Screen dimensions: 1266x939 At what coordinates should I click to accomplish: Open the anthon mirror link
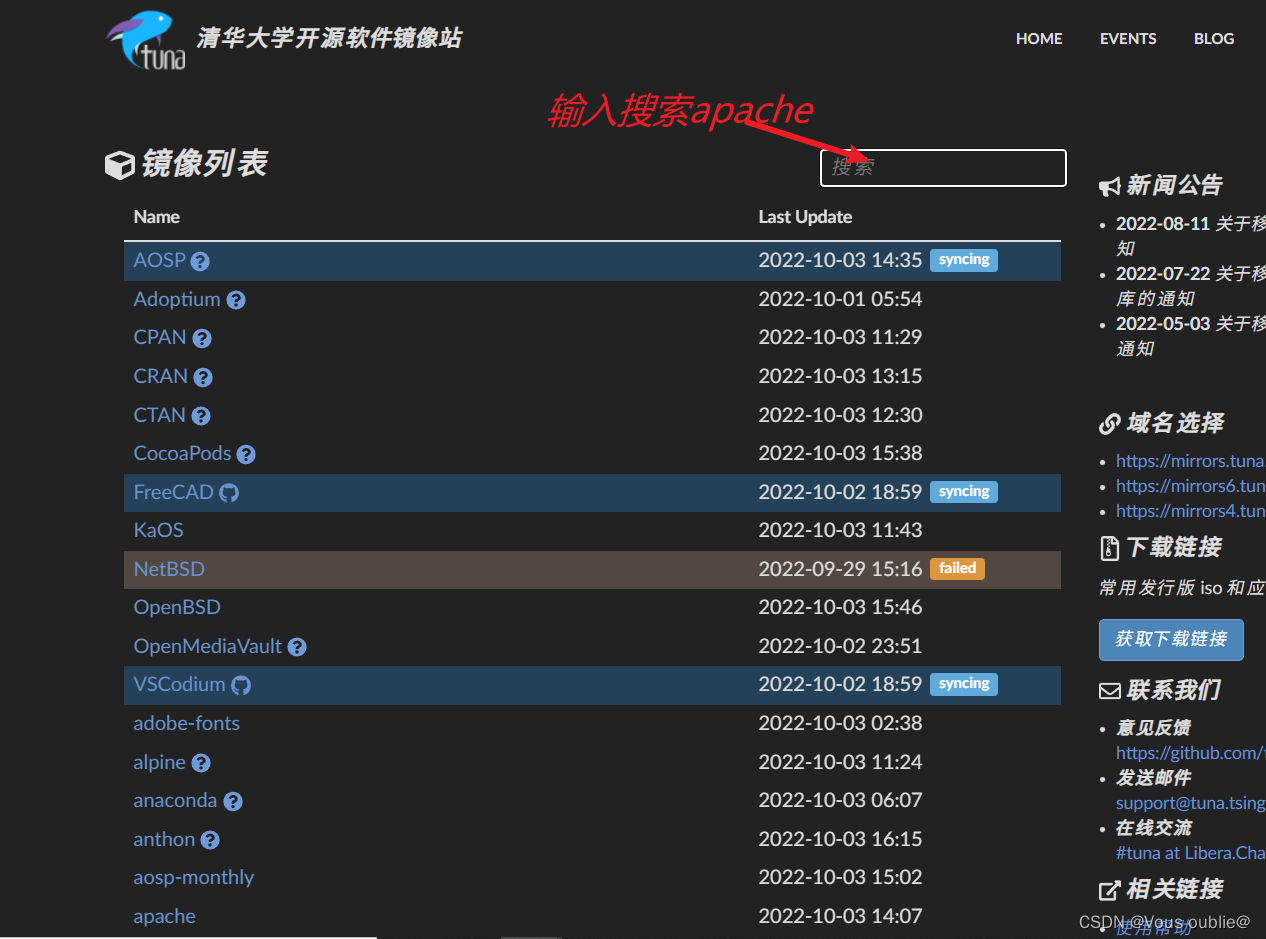pyautogui.click(x=164, y=839)
